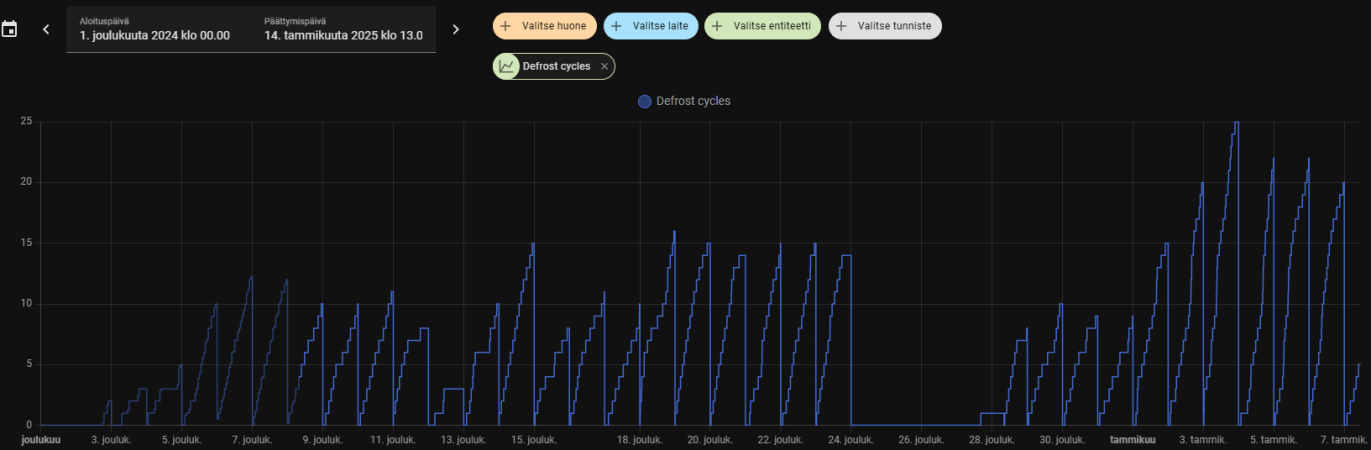Open the Aloituspäivä start date field
The width and height of the screenshot is (1371, 450).
click(155, 29)
